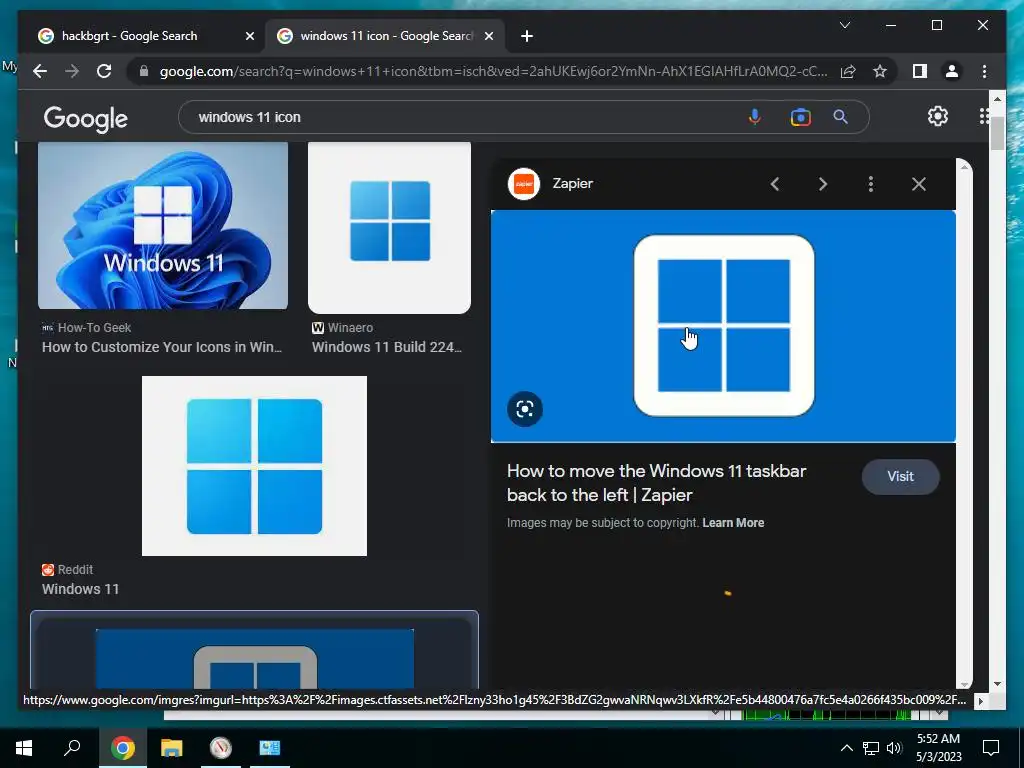
Task: Open volume control in system tray
Action: [x=894, y=748]
